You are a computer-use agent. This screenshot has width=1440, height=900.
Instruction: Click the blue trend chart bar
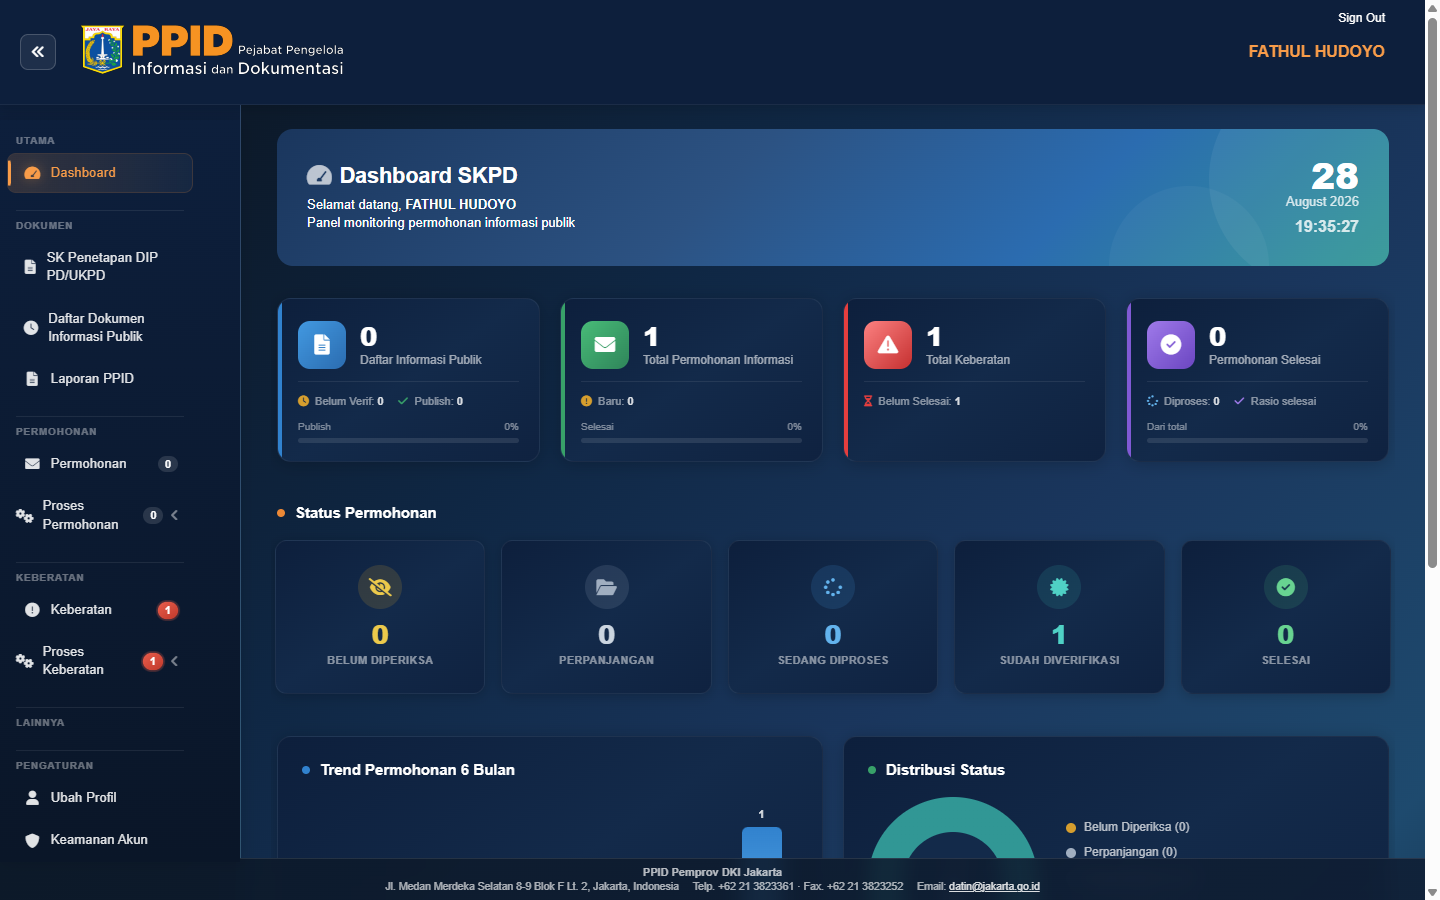[x=762, y=842]
